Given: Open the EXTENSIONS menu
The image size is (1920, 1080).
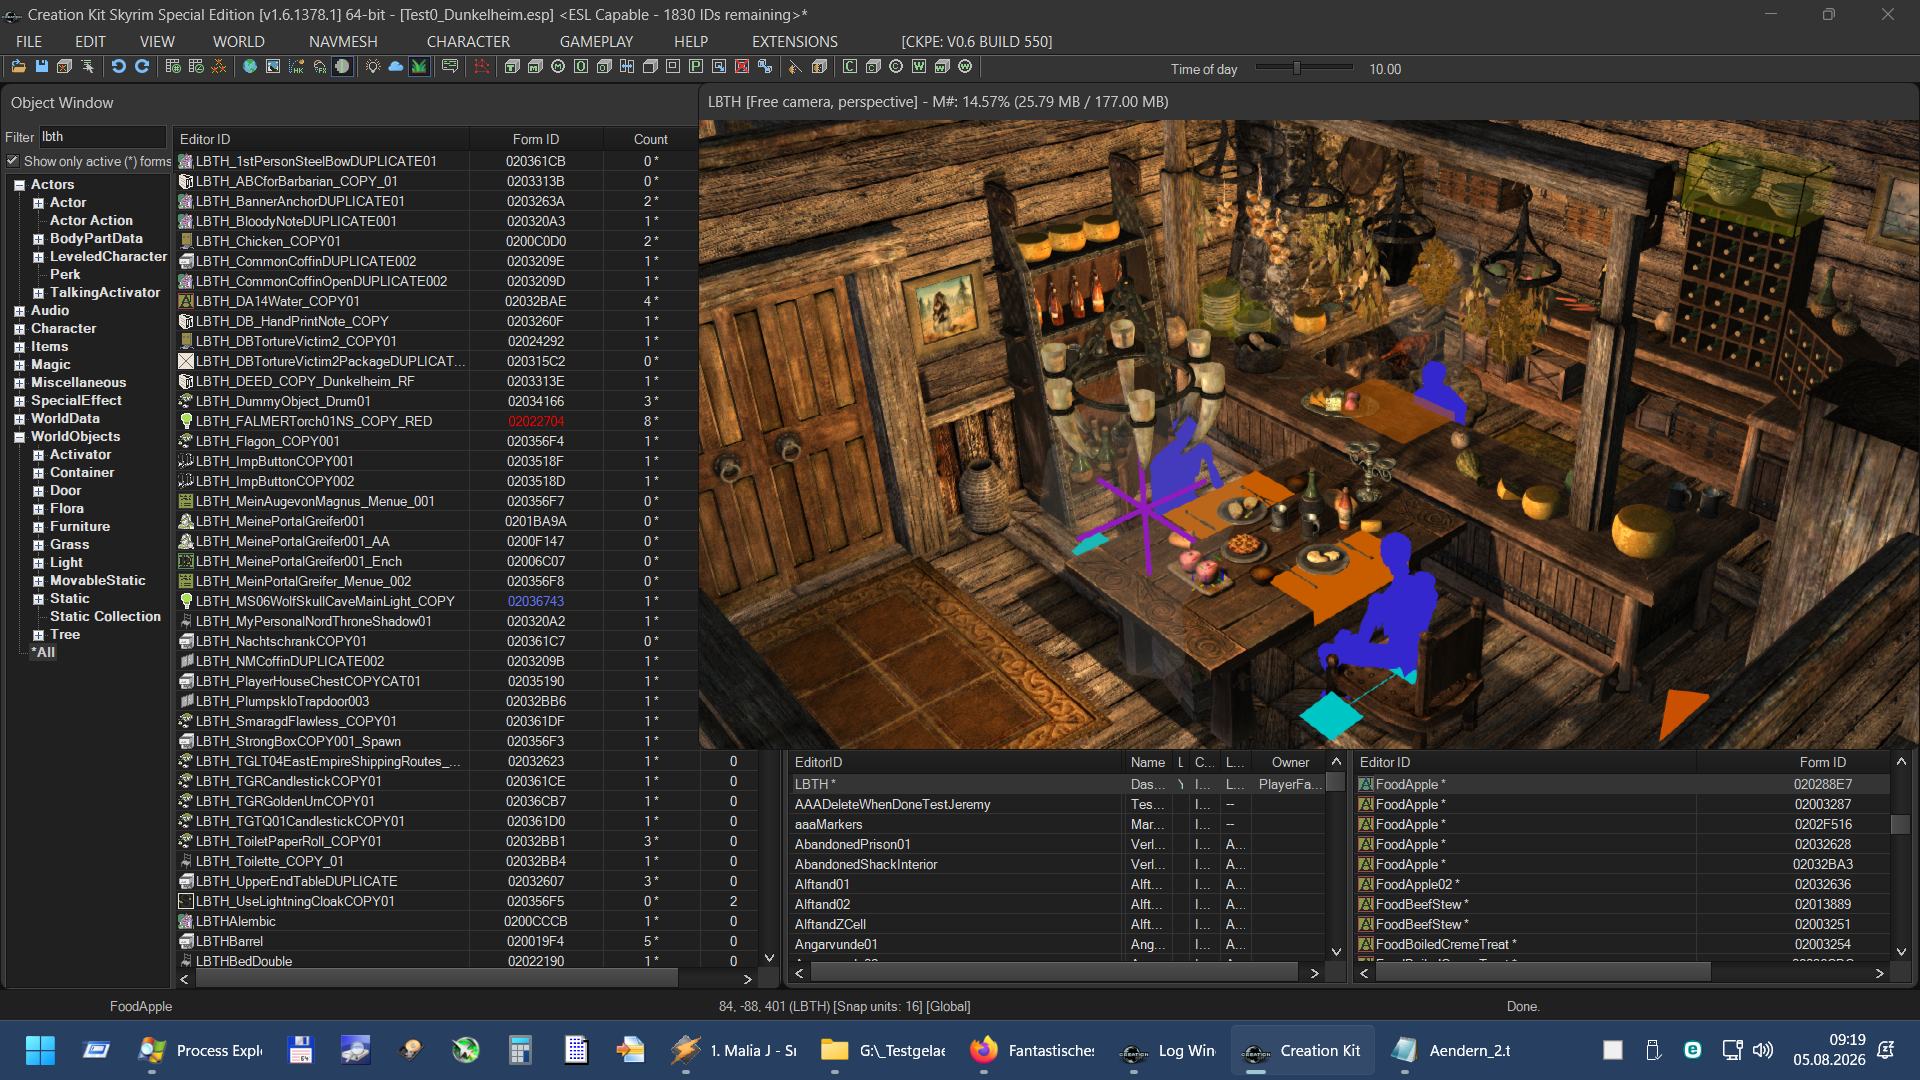Looking at the screenshot, I should [795, 41].
